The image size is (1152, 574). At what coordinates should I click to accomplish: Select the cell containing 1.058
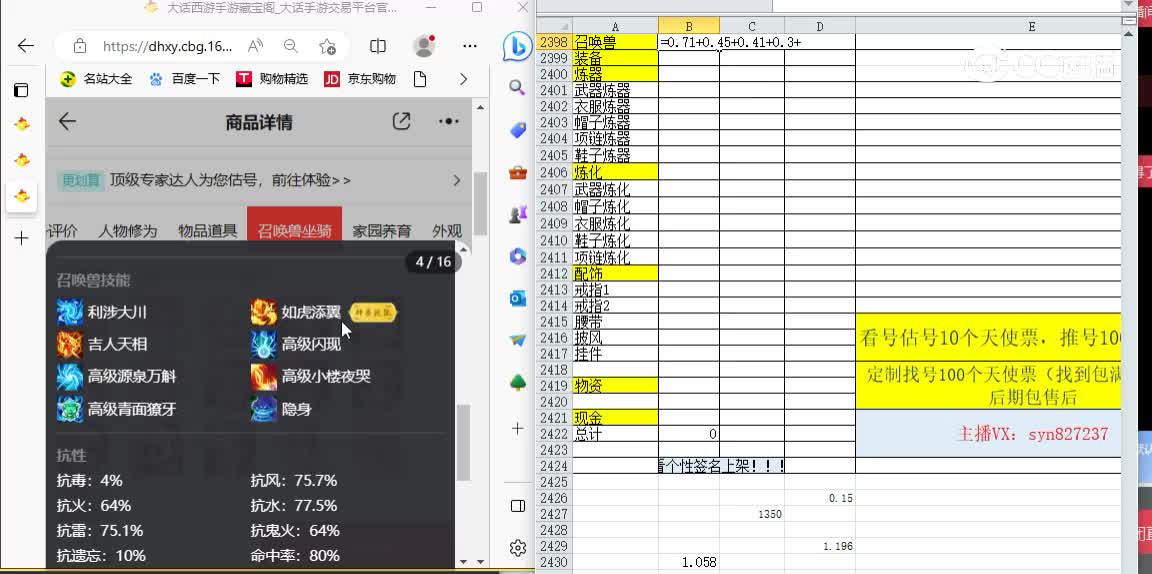[688, 563]
